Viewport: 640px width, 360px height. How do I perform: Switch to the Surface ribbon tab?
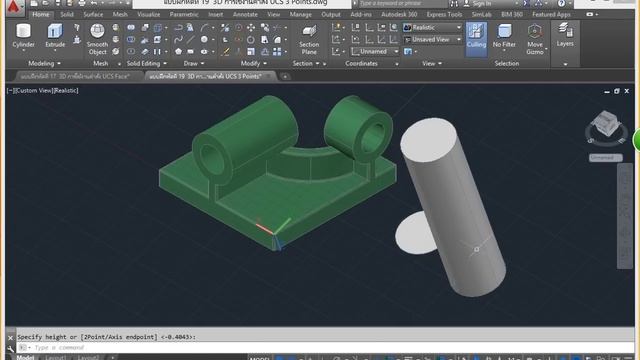(x=93, y=14)
